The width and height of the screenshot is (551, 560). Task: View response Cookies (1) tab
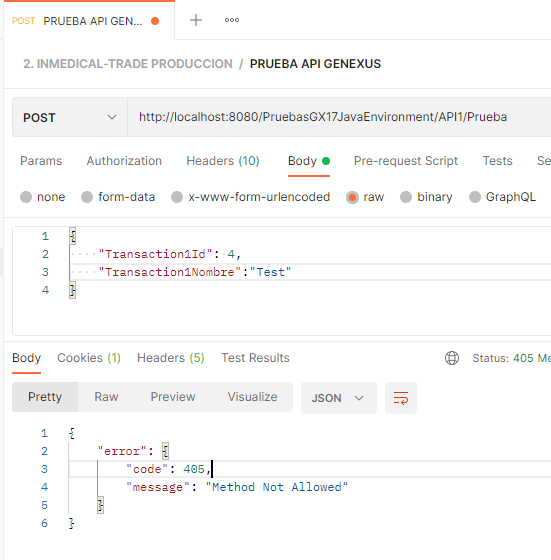click(x=89, y=358)
